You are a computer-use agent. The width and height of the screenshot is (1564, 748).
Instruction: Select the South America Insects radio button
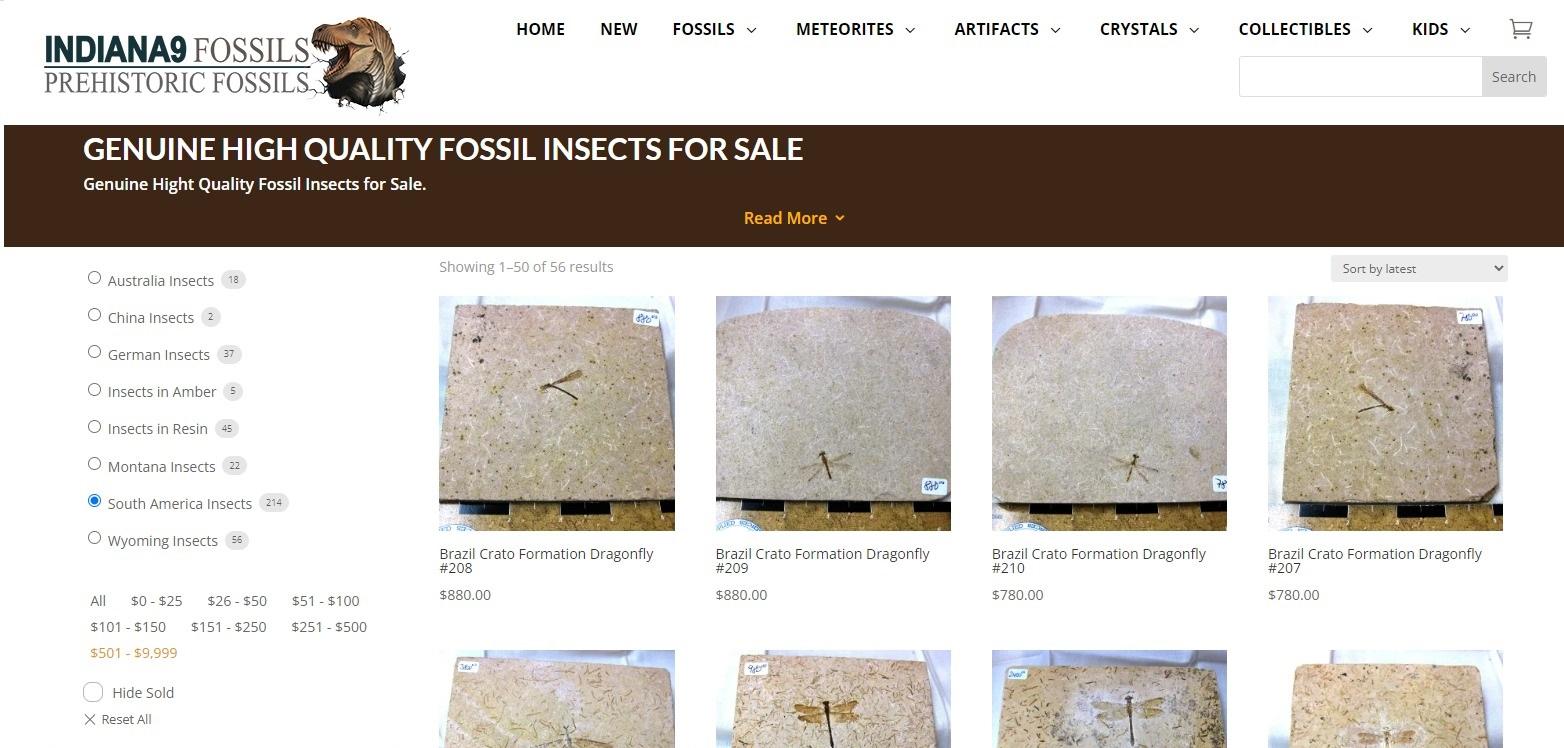(95, 501)
